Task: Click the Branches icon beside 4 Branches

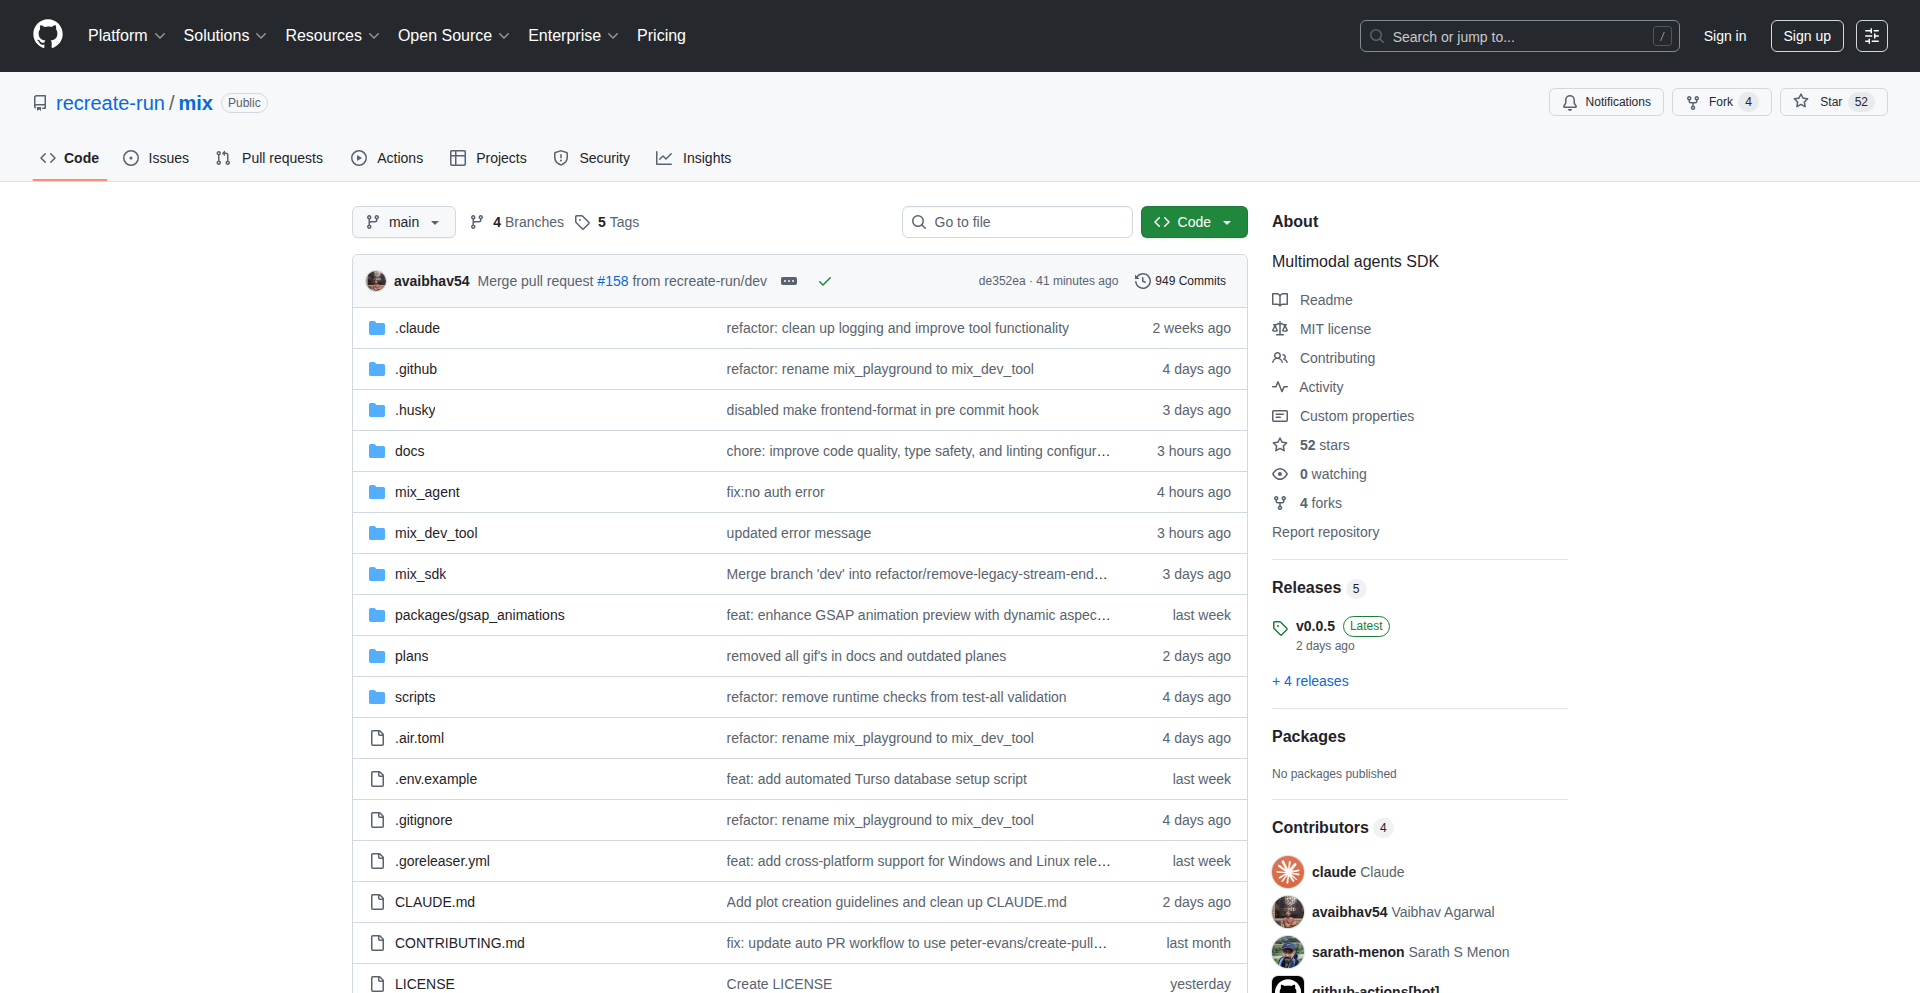Action: (x=477, y=222)
